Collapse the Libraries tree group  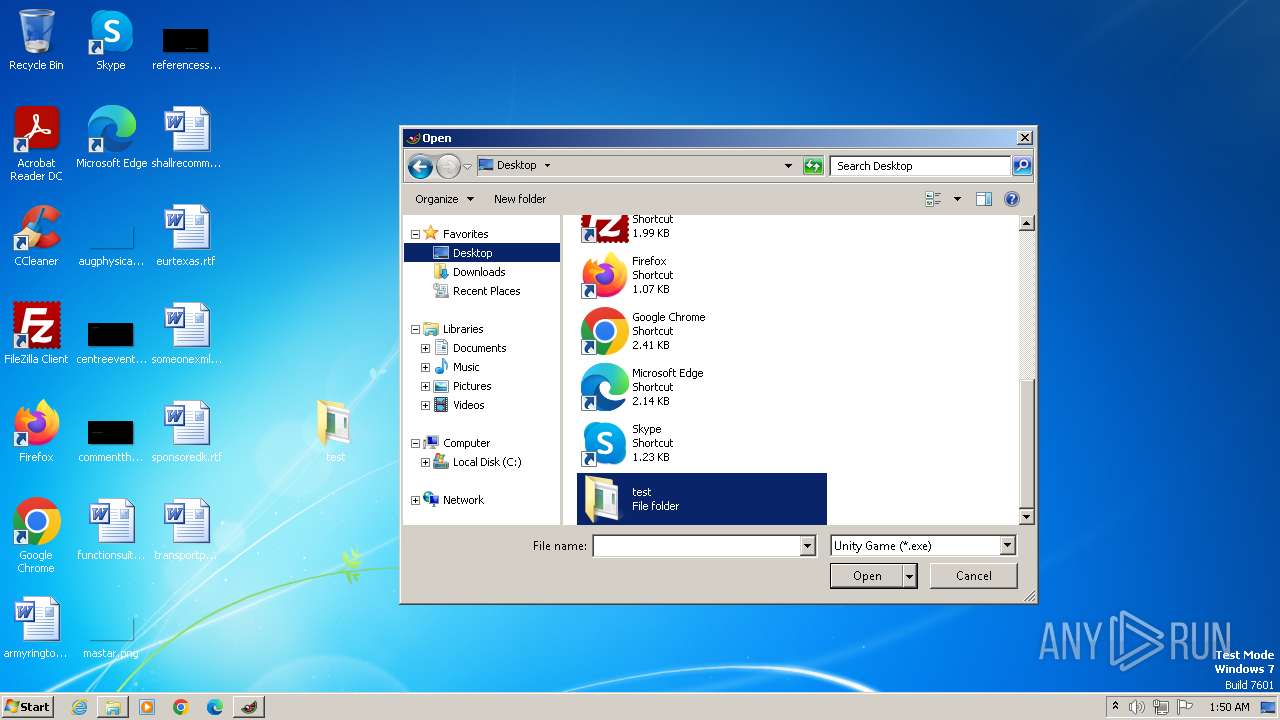[x=416, y=329]
